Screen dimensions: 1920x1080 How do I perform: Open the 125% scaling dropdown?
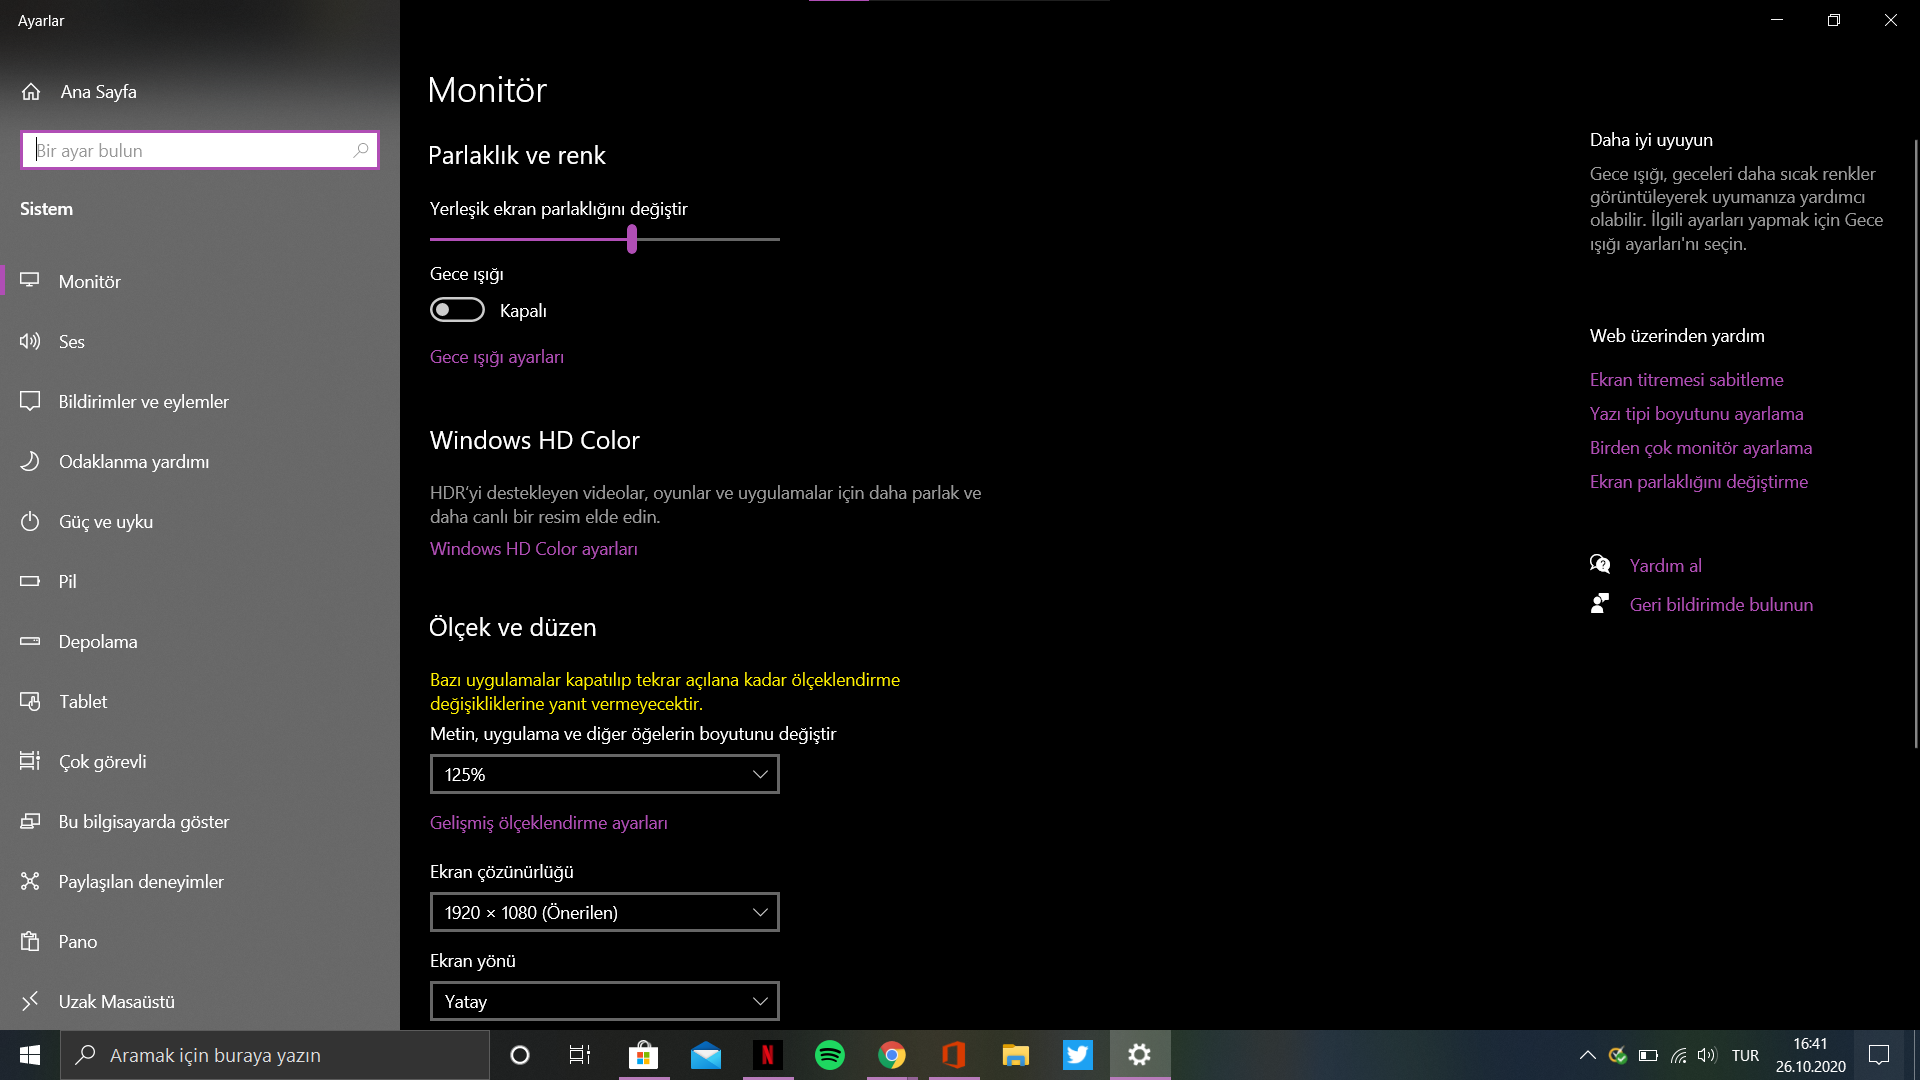[604, 773]
